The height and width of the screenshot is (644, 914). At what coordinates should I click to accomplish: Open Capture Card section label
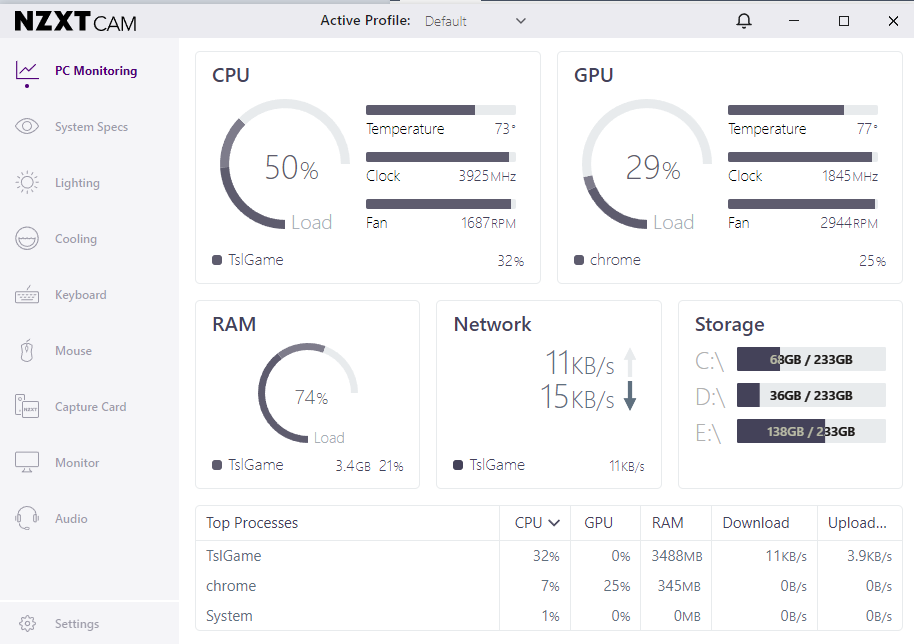[x=90, y=407]
